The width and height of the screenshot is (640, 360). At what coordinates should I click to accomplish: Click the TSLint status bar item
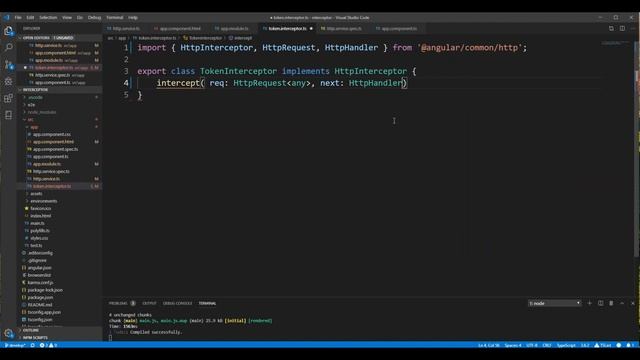coord(603,345)
